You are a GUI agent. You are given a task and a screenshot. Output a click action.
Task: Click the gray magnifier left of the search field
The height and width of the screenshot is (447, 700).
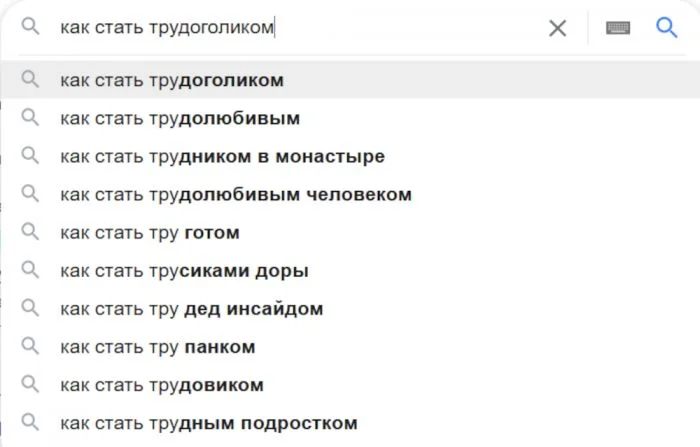[x=30, y=27]
